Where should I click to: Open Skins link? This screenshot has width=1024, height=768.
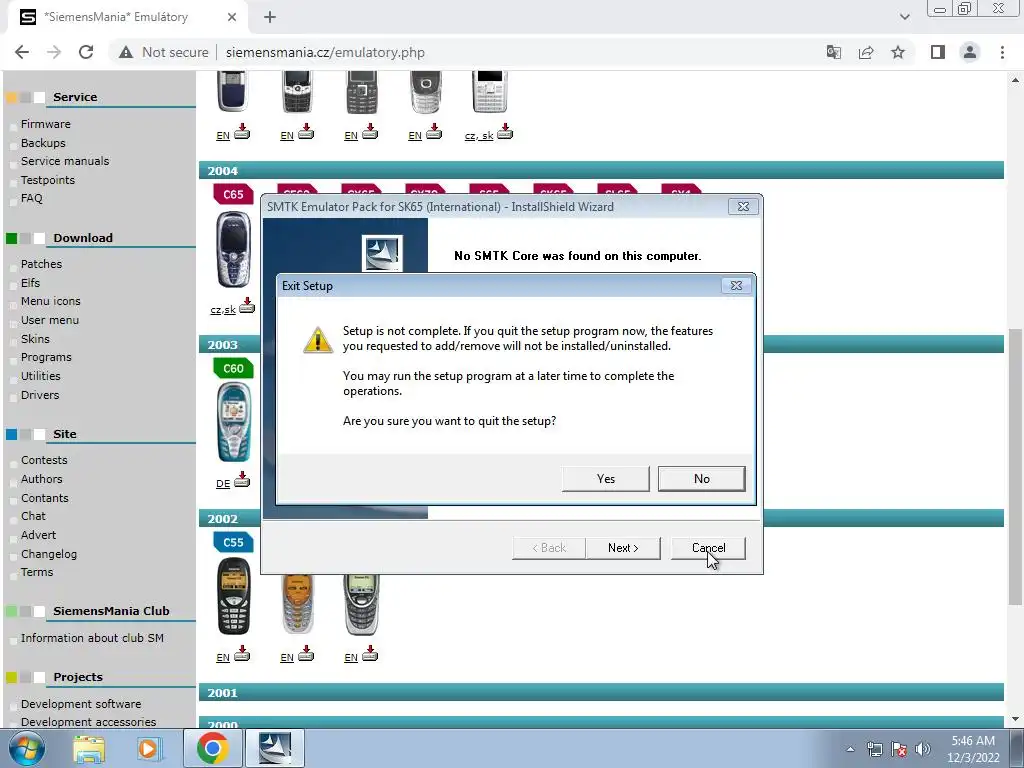click(x=35, y=339)
